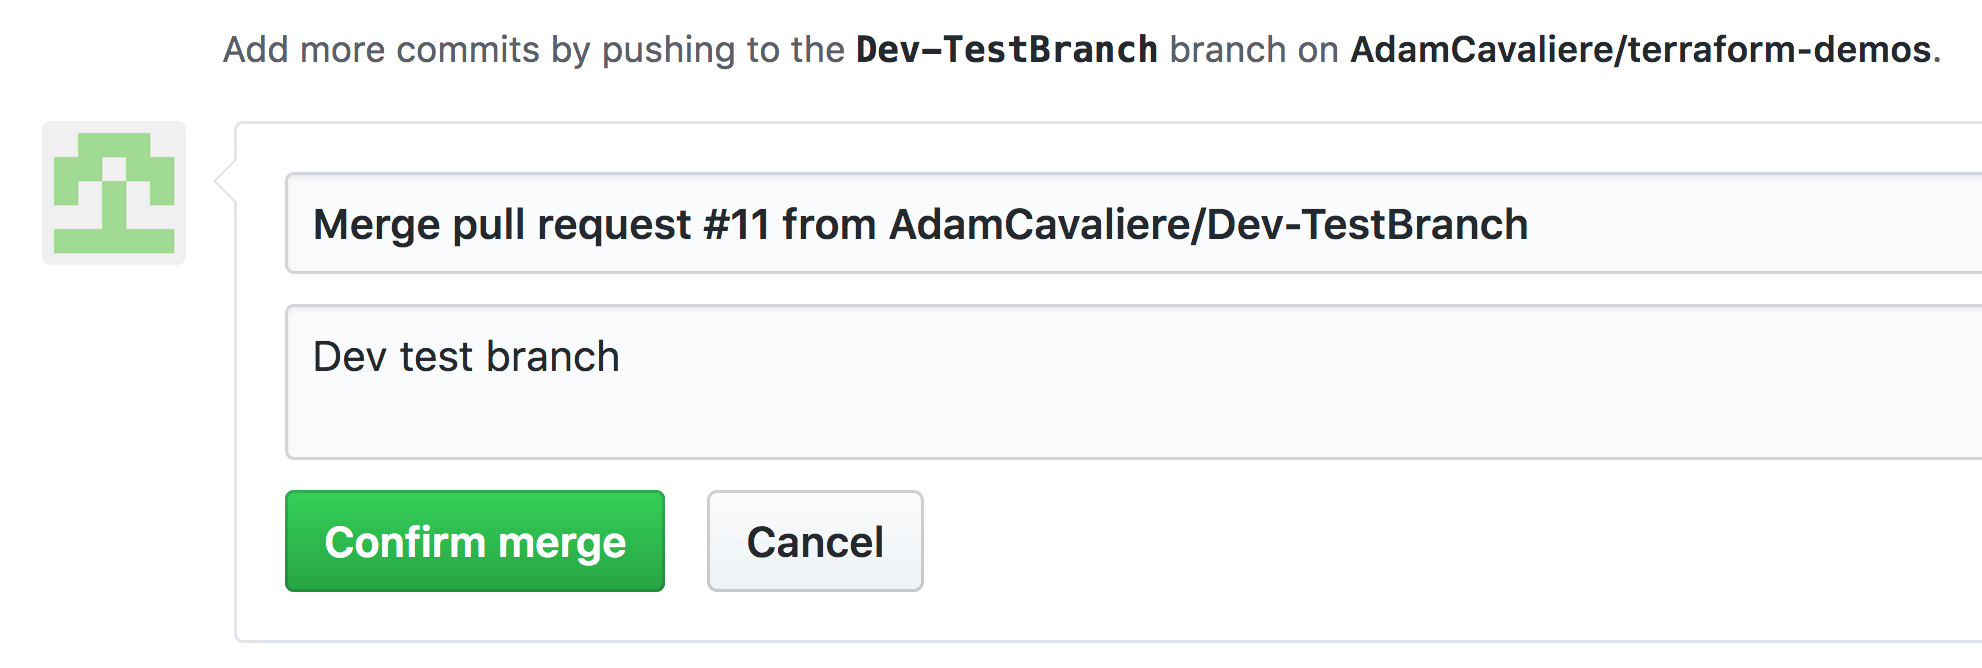
Task: Click the green identicon avatar
Action: coord(114,193)
